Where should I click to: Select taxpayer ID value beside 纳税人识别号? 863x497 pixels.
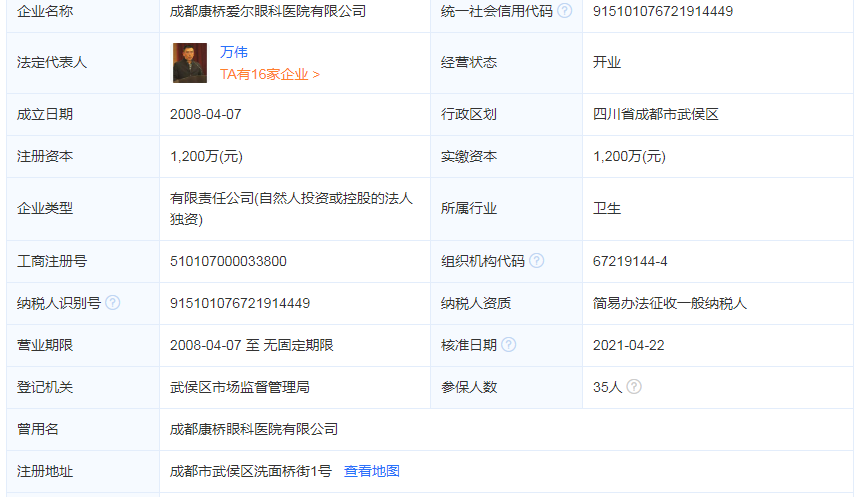point(240,303)
